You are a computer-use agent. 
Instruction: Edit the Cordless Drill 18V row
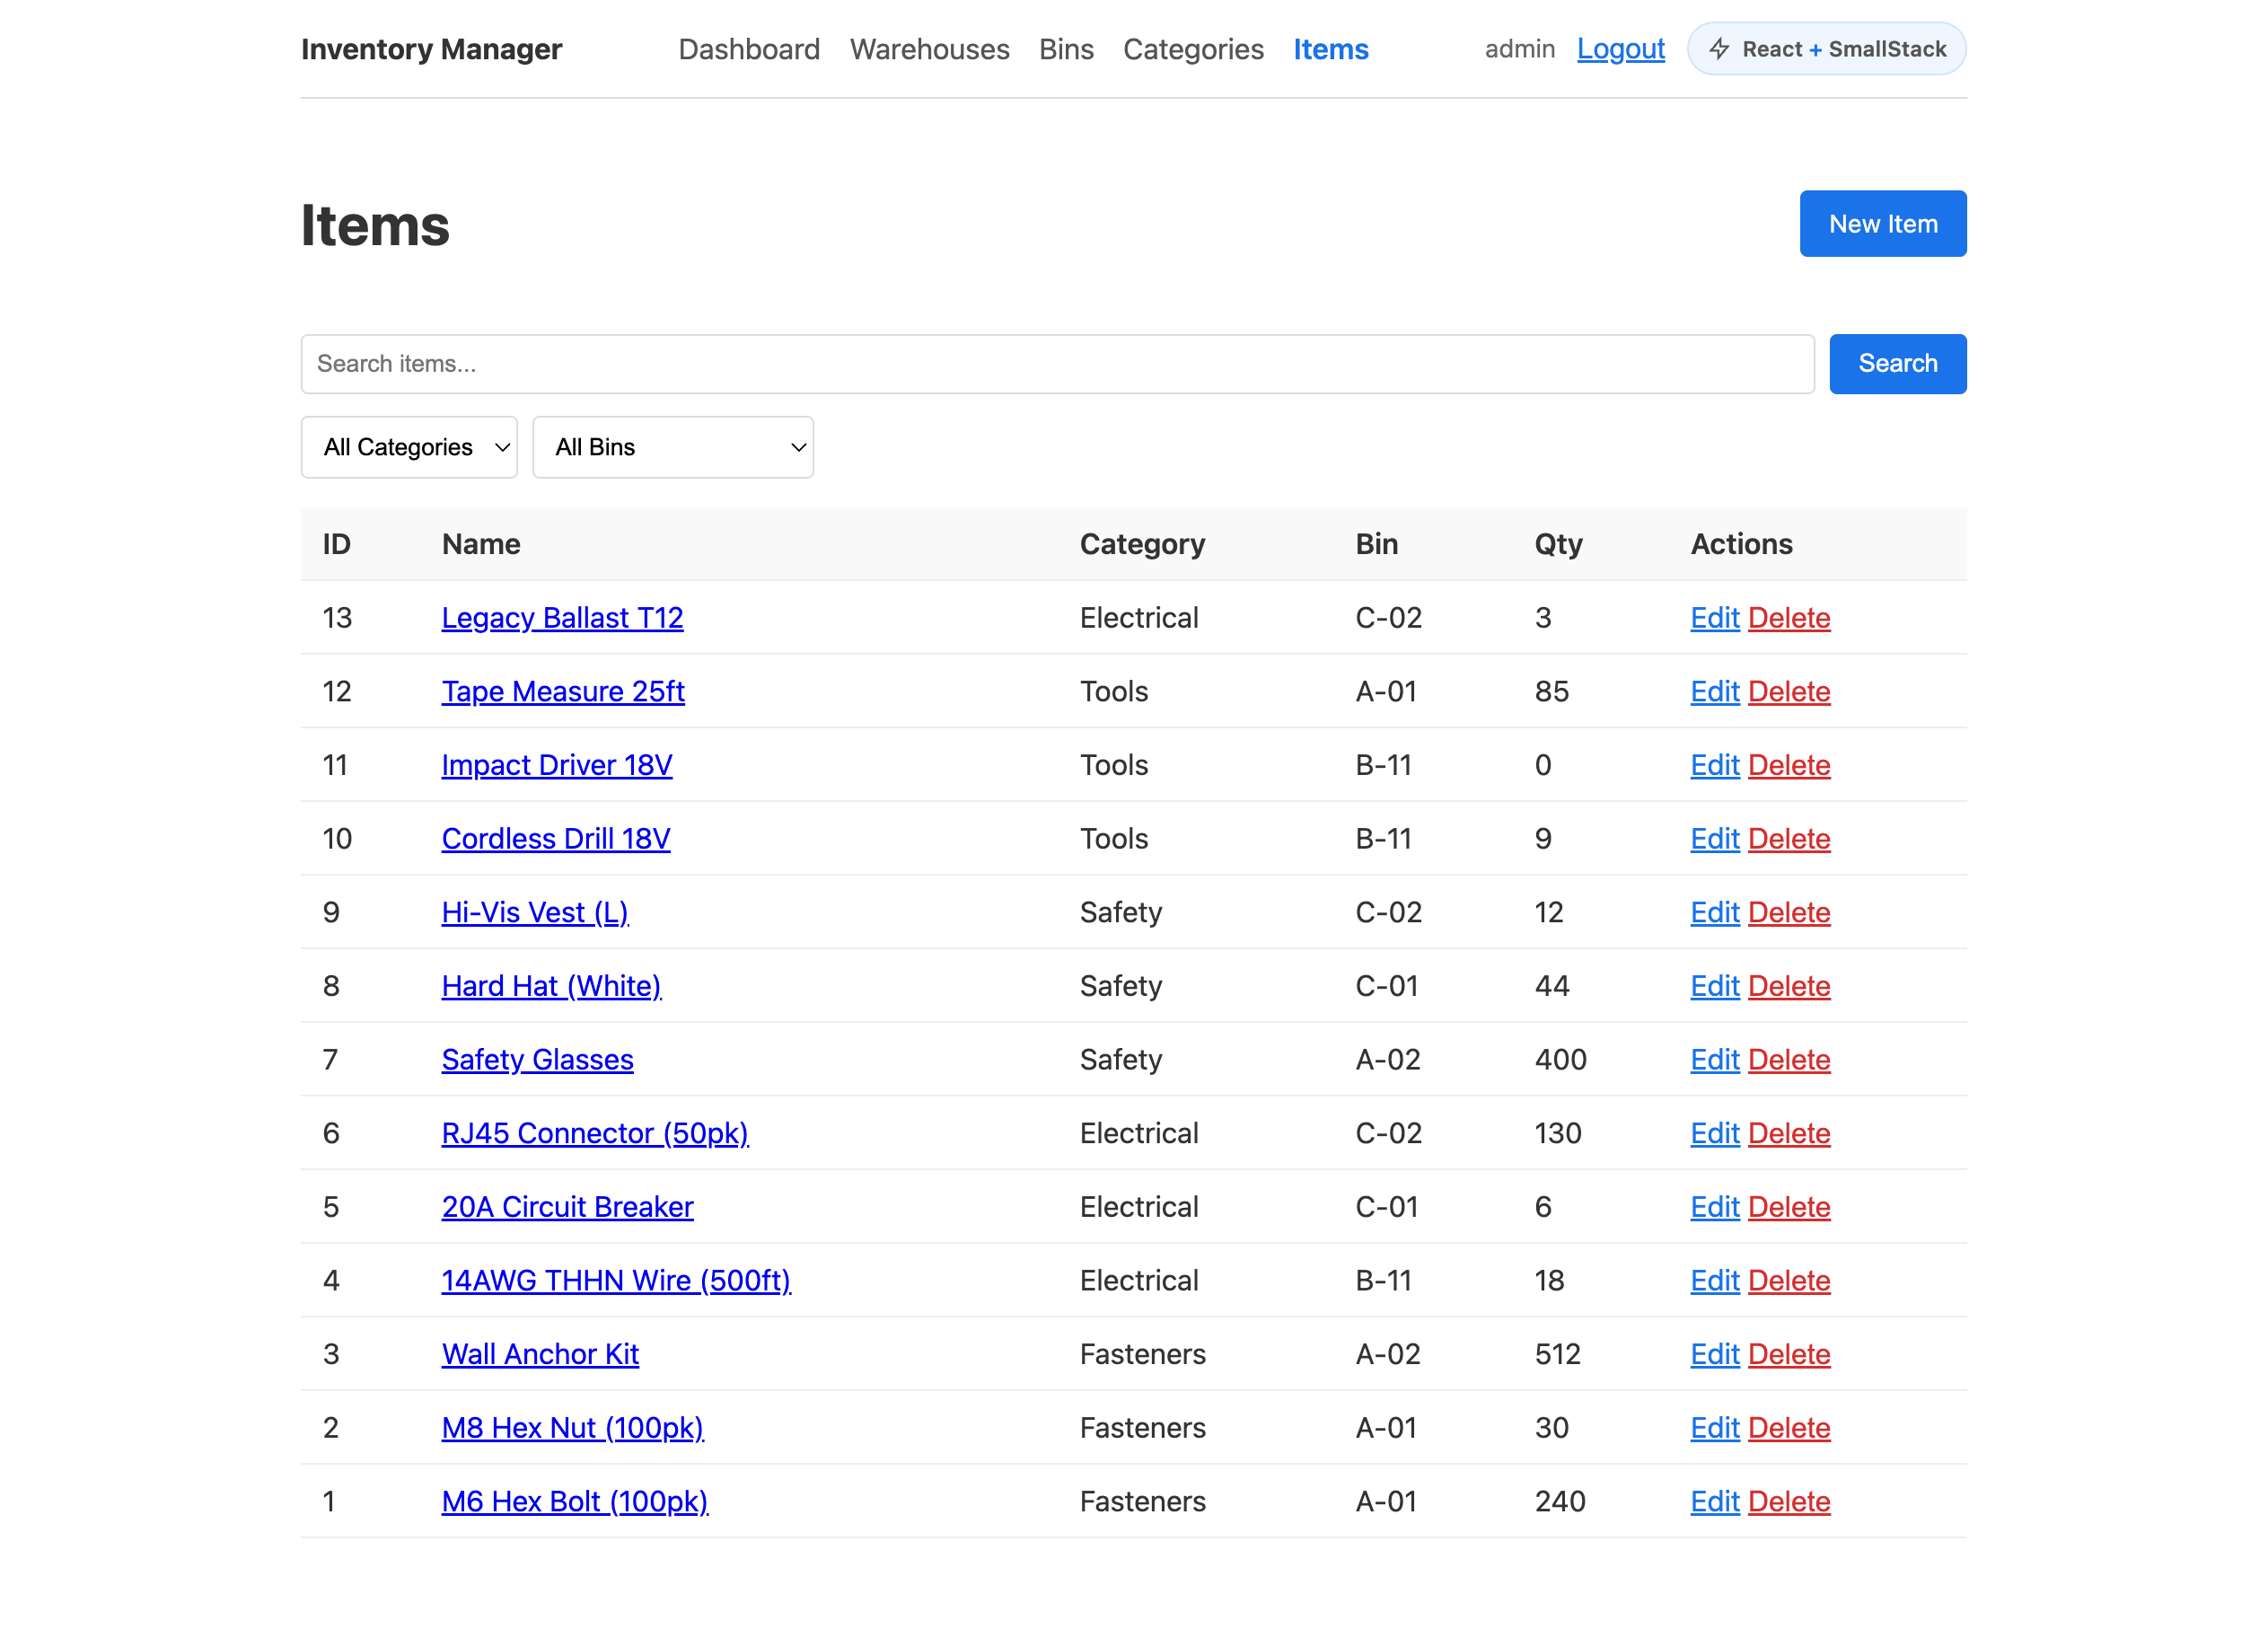click(1715, 839)
